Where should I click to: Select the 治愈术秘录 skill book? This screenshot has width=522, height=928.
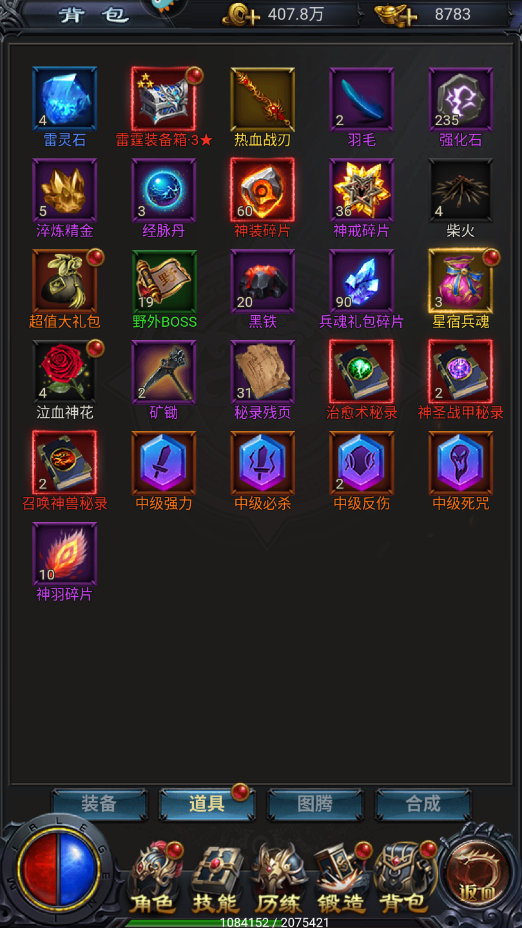(x=362, y=372)
